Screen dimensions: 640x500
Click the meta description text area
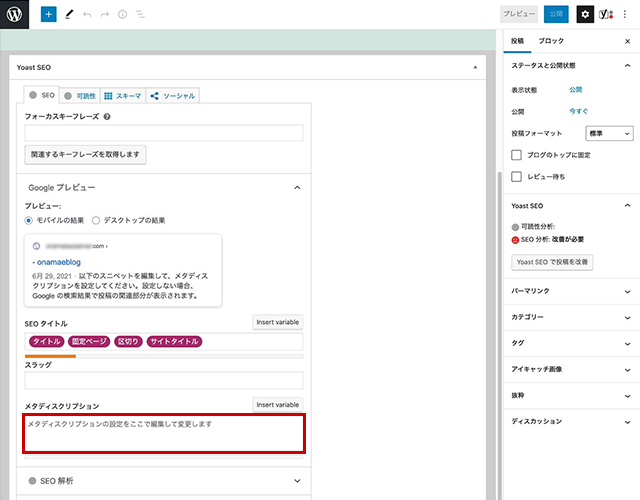[164, 433]
